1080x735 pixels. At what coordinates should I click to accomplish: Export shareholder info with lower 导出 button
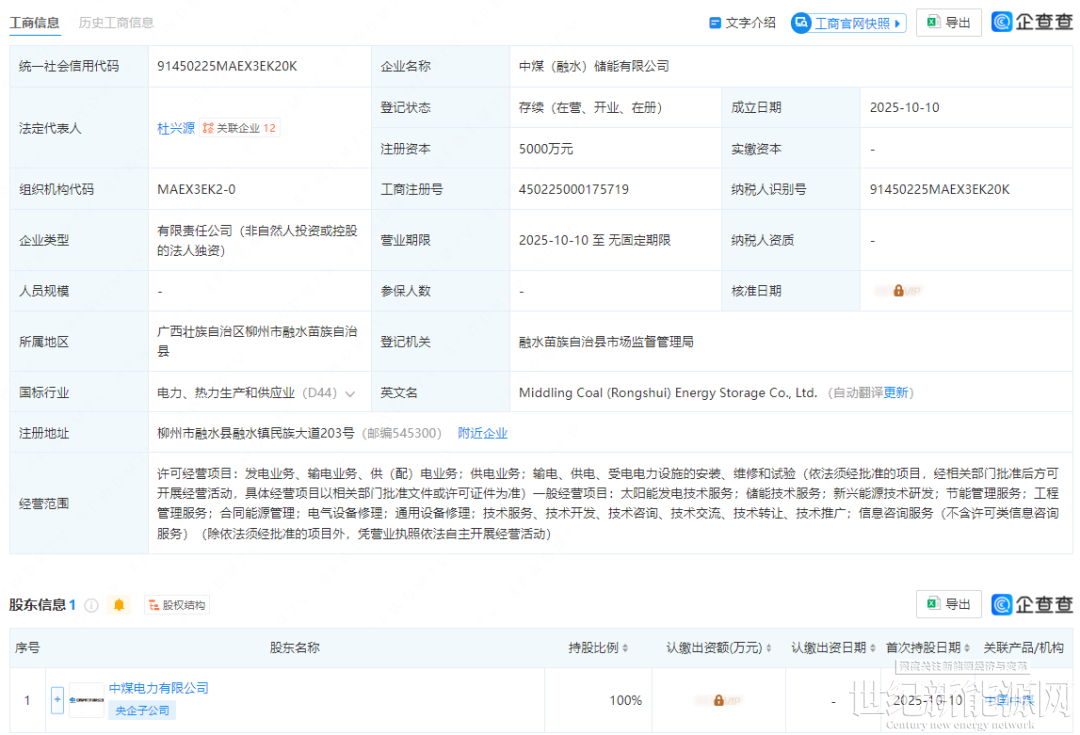(x=948, y=604)
